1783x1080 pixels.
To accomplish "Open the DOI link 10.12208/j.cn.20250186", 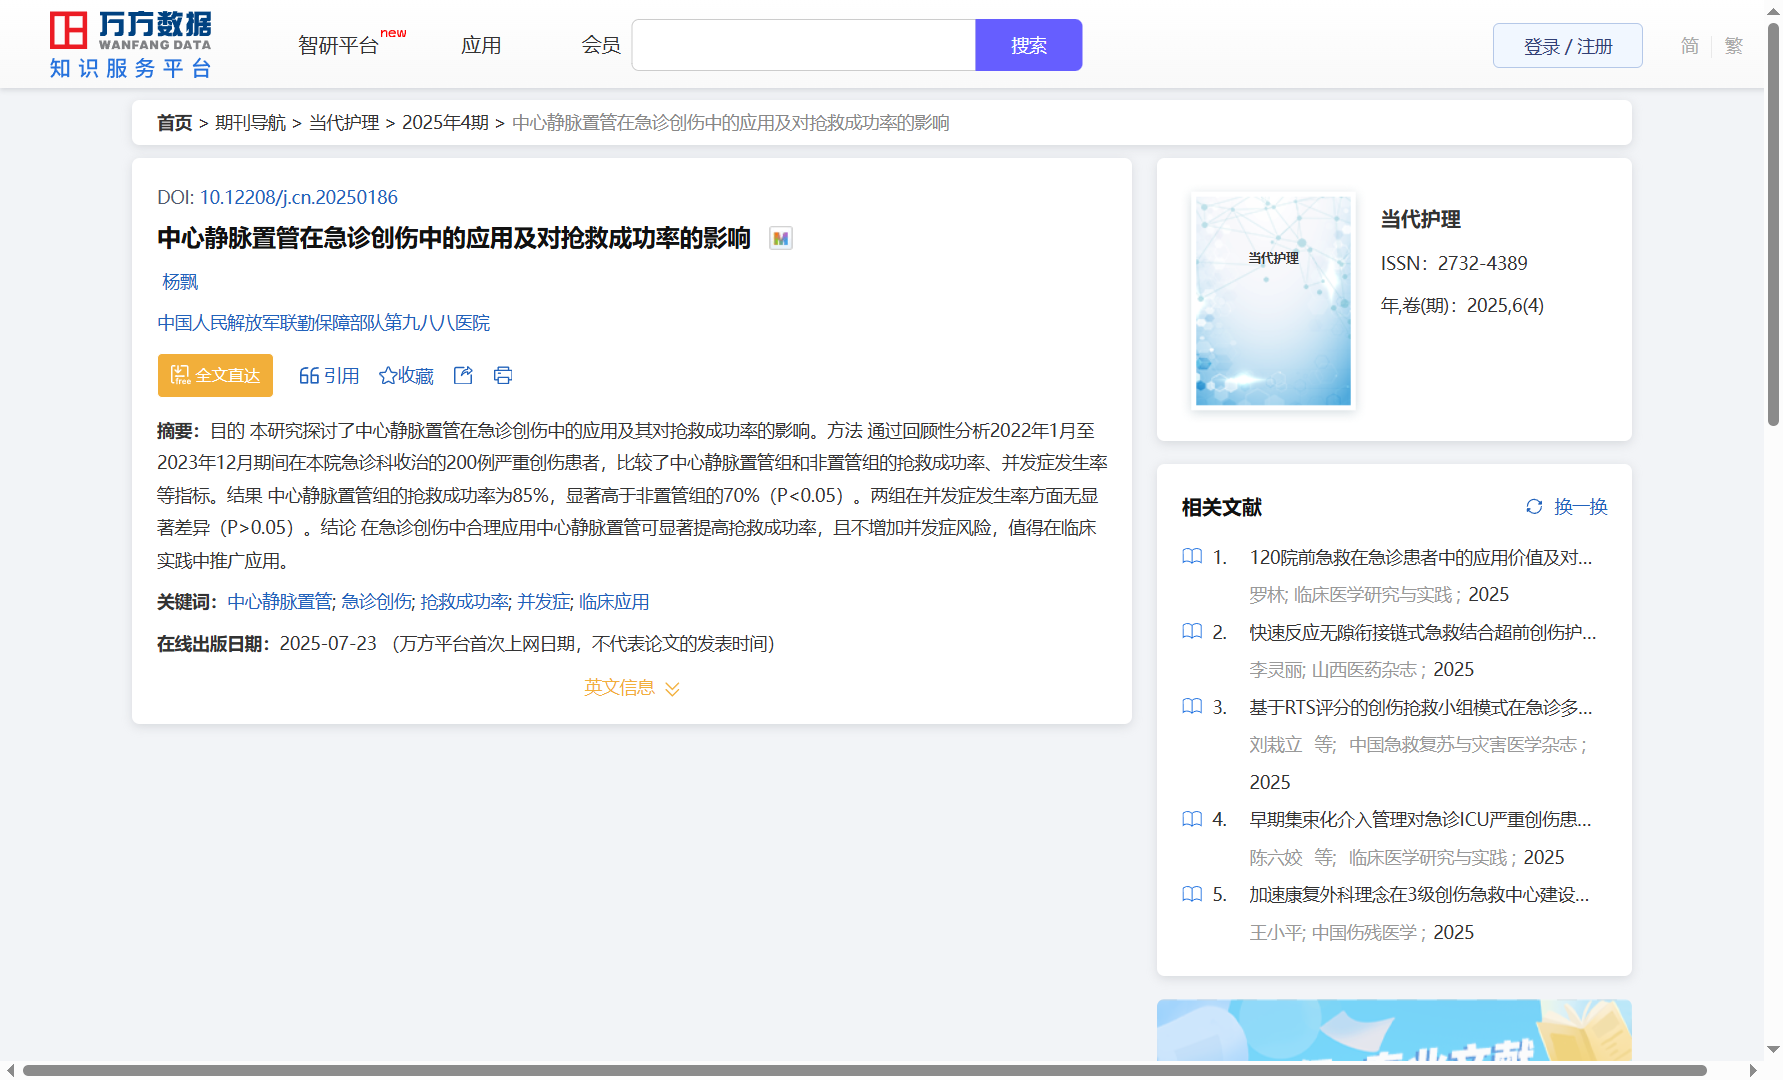I will (x=298, y=198).
